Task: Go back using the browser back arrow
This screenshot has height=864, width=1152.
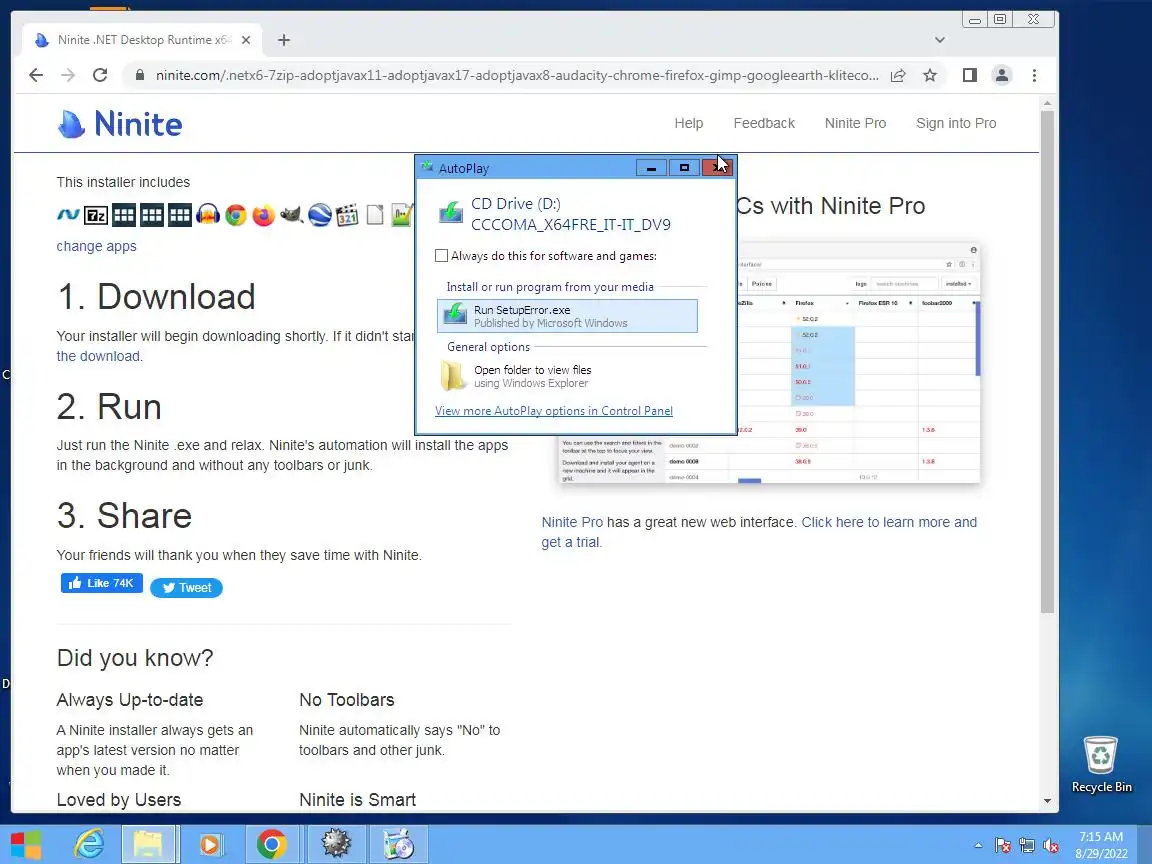Action: 35,75
